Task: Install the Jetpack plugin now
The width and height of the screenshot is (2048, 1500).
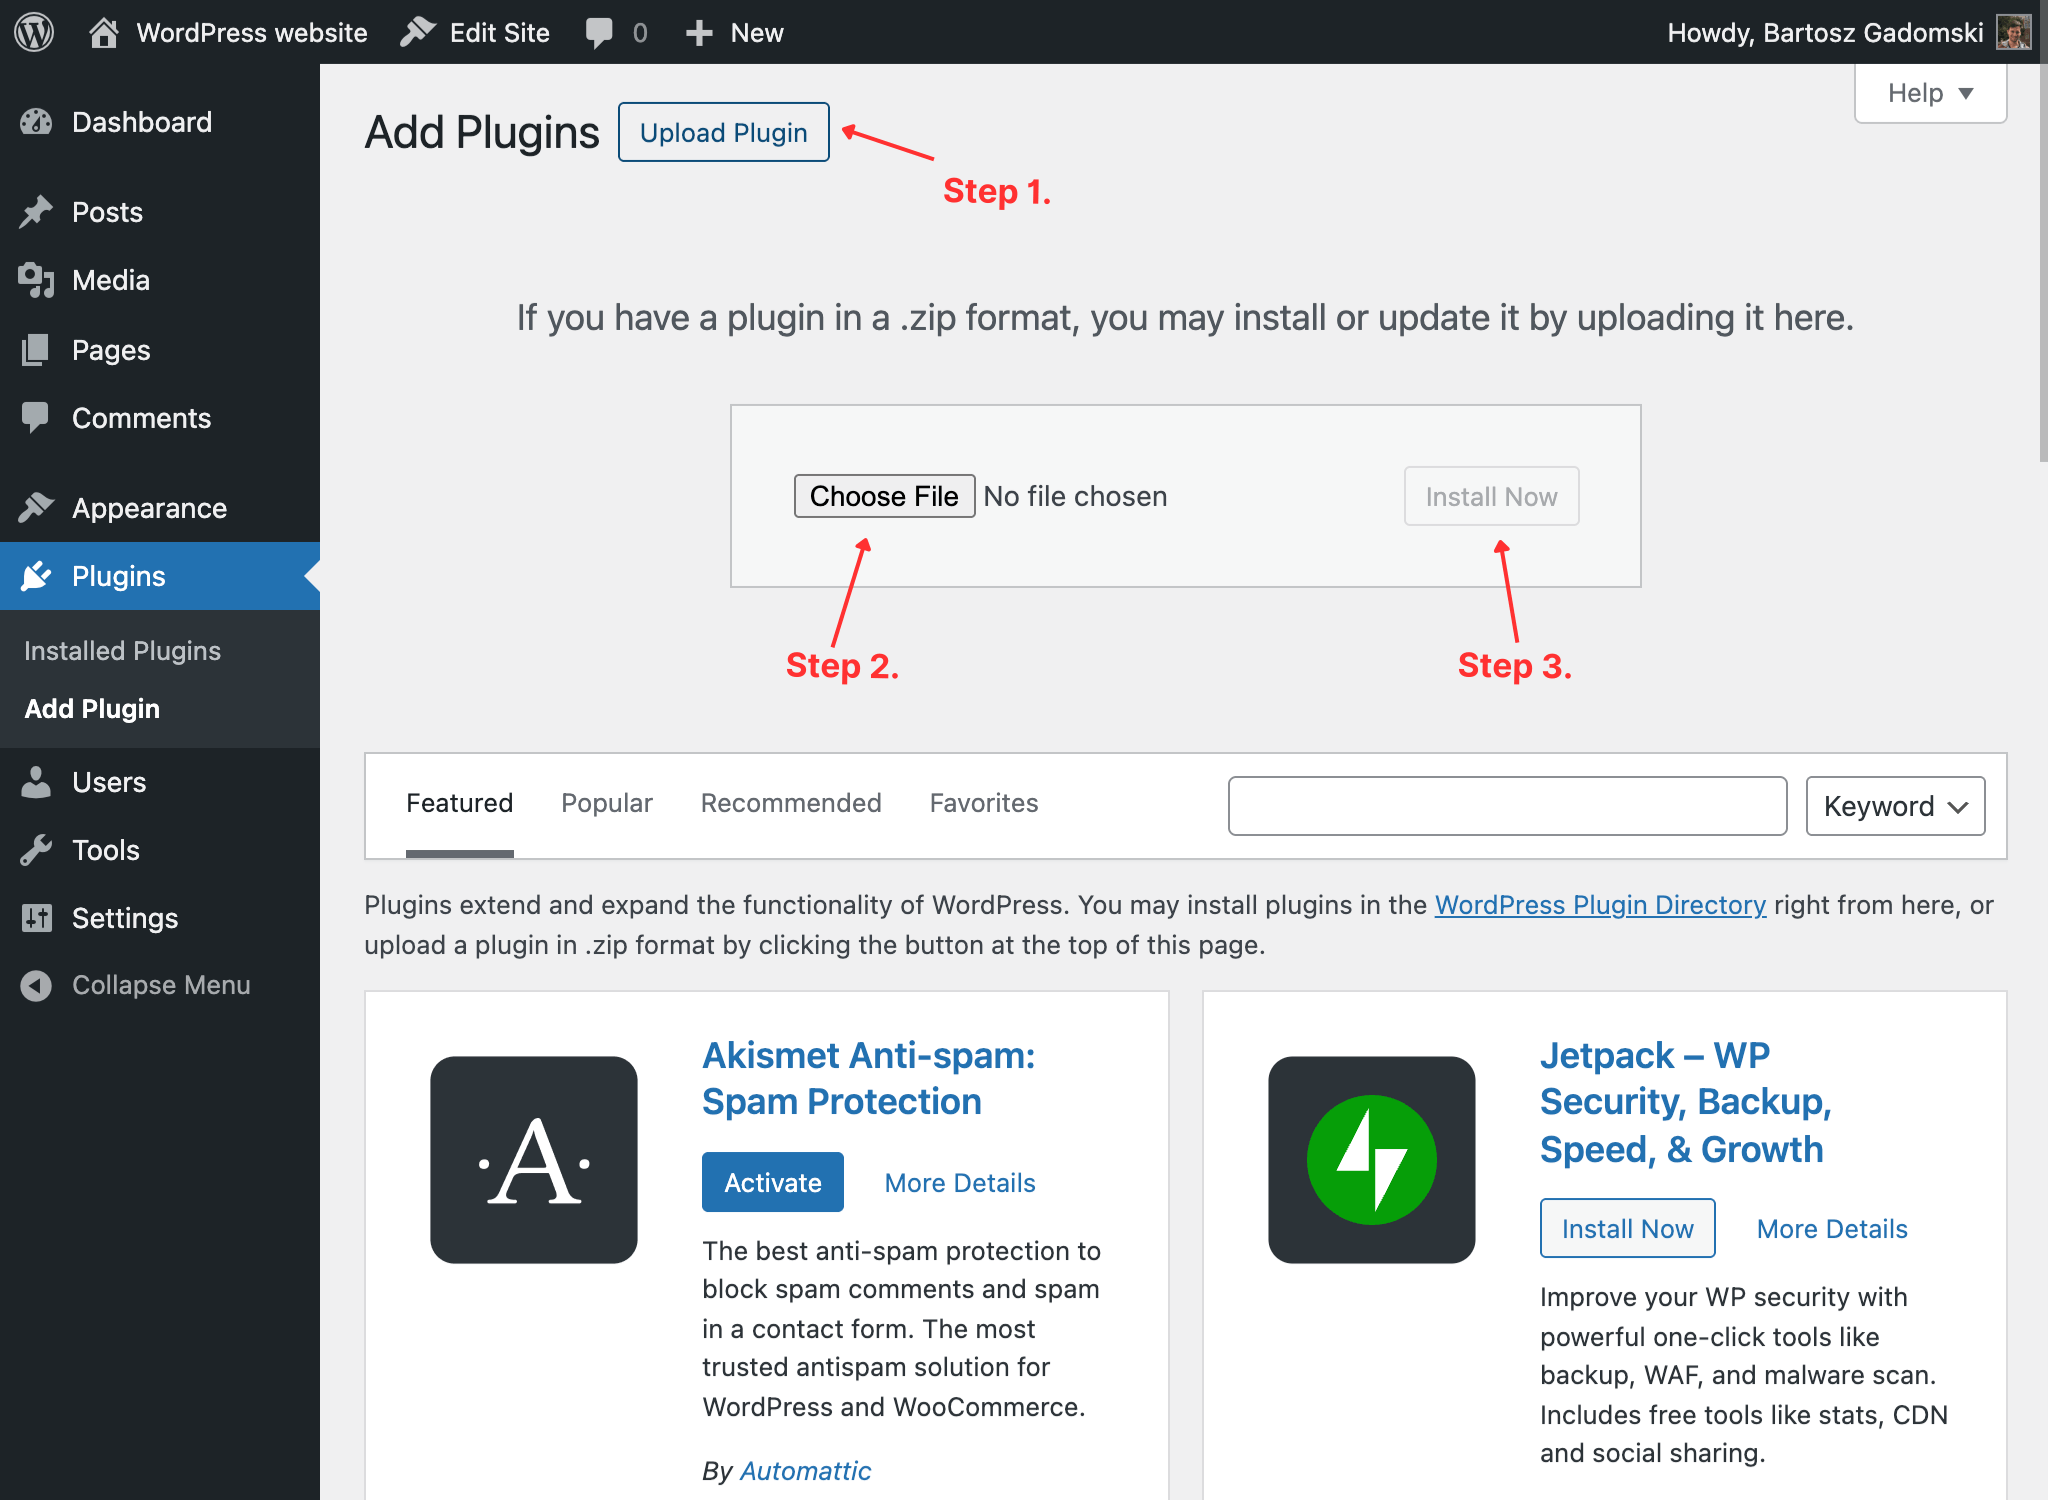Action: (1627, 1228)
